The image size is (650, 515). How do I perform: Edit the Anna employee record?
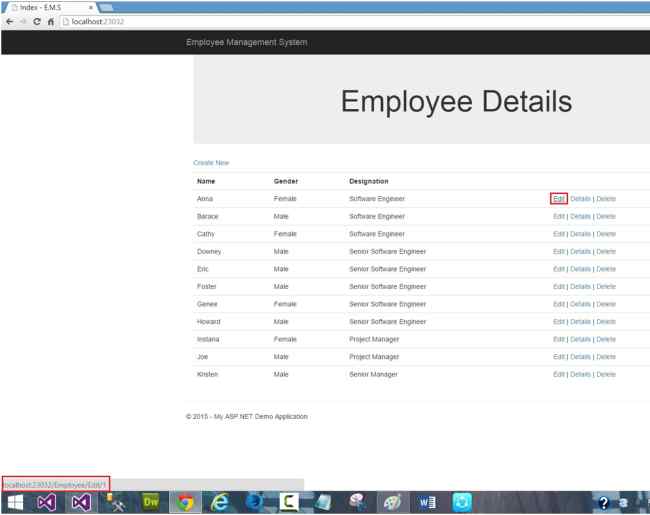click(559, 199)
